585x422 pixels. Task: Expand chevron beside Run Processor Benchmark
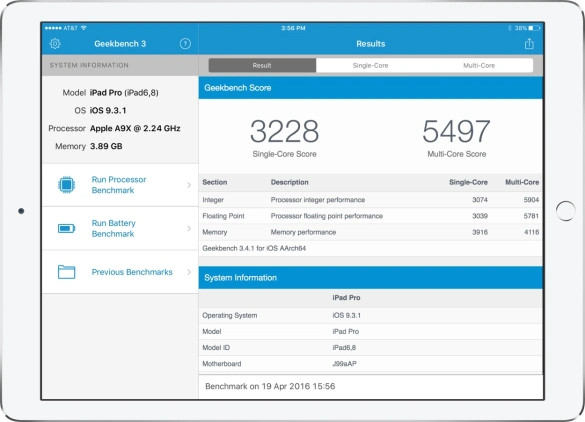(189, 185)
